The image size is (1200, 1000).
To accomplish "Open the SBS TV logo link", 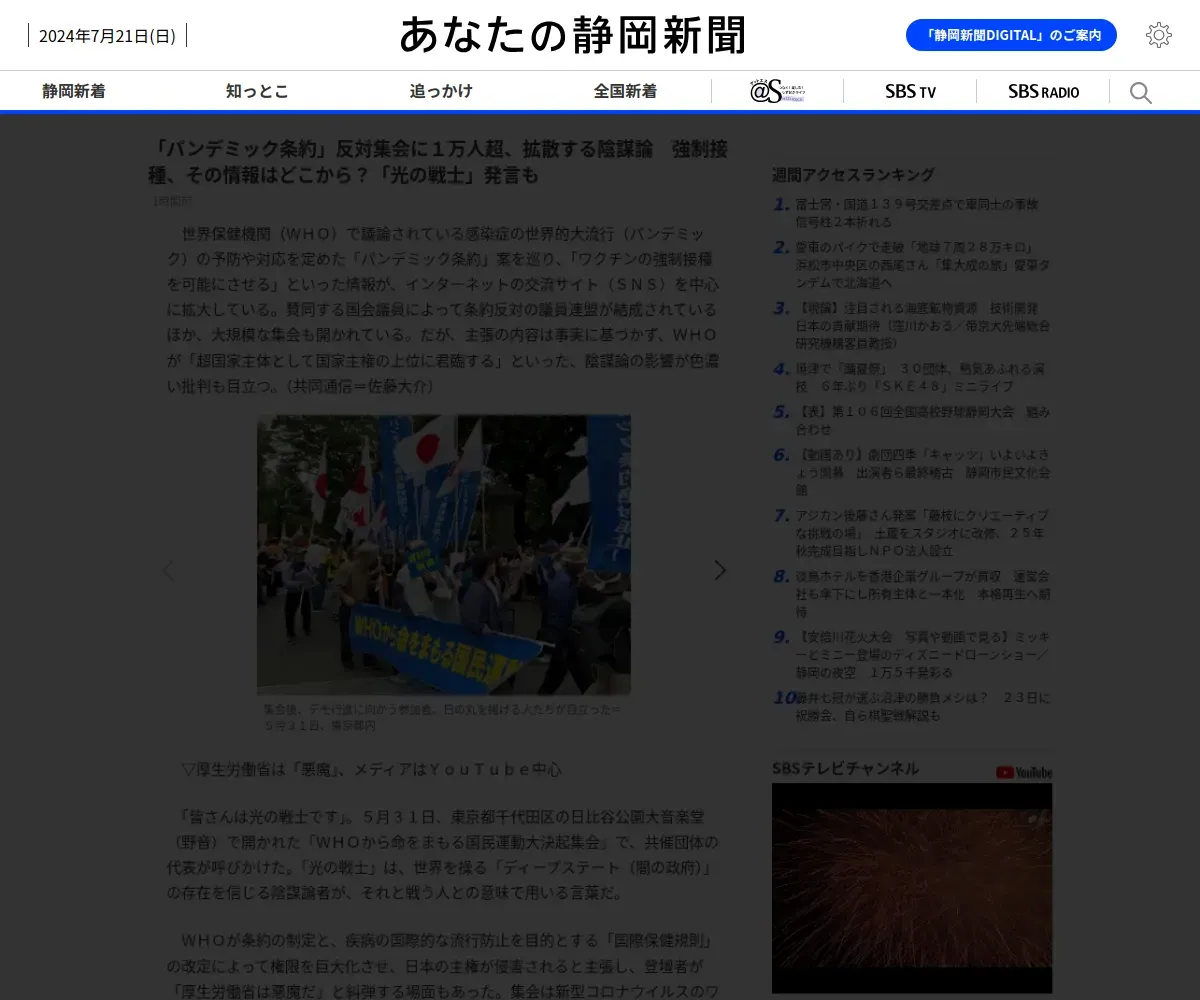I will point(910,91).
